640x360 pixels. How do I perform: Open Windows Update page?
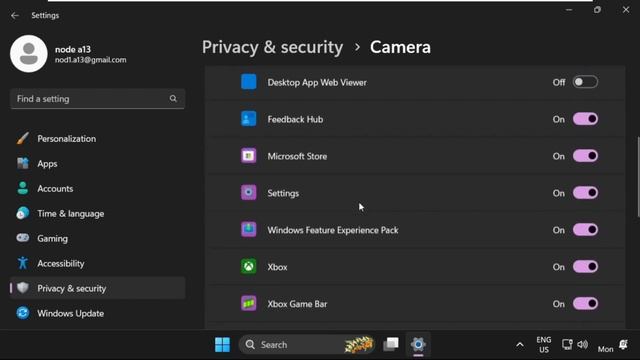coord(98,313)
